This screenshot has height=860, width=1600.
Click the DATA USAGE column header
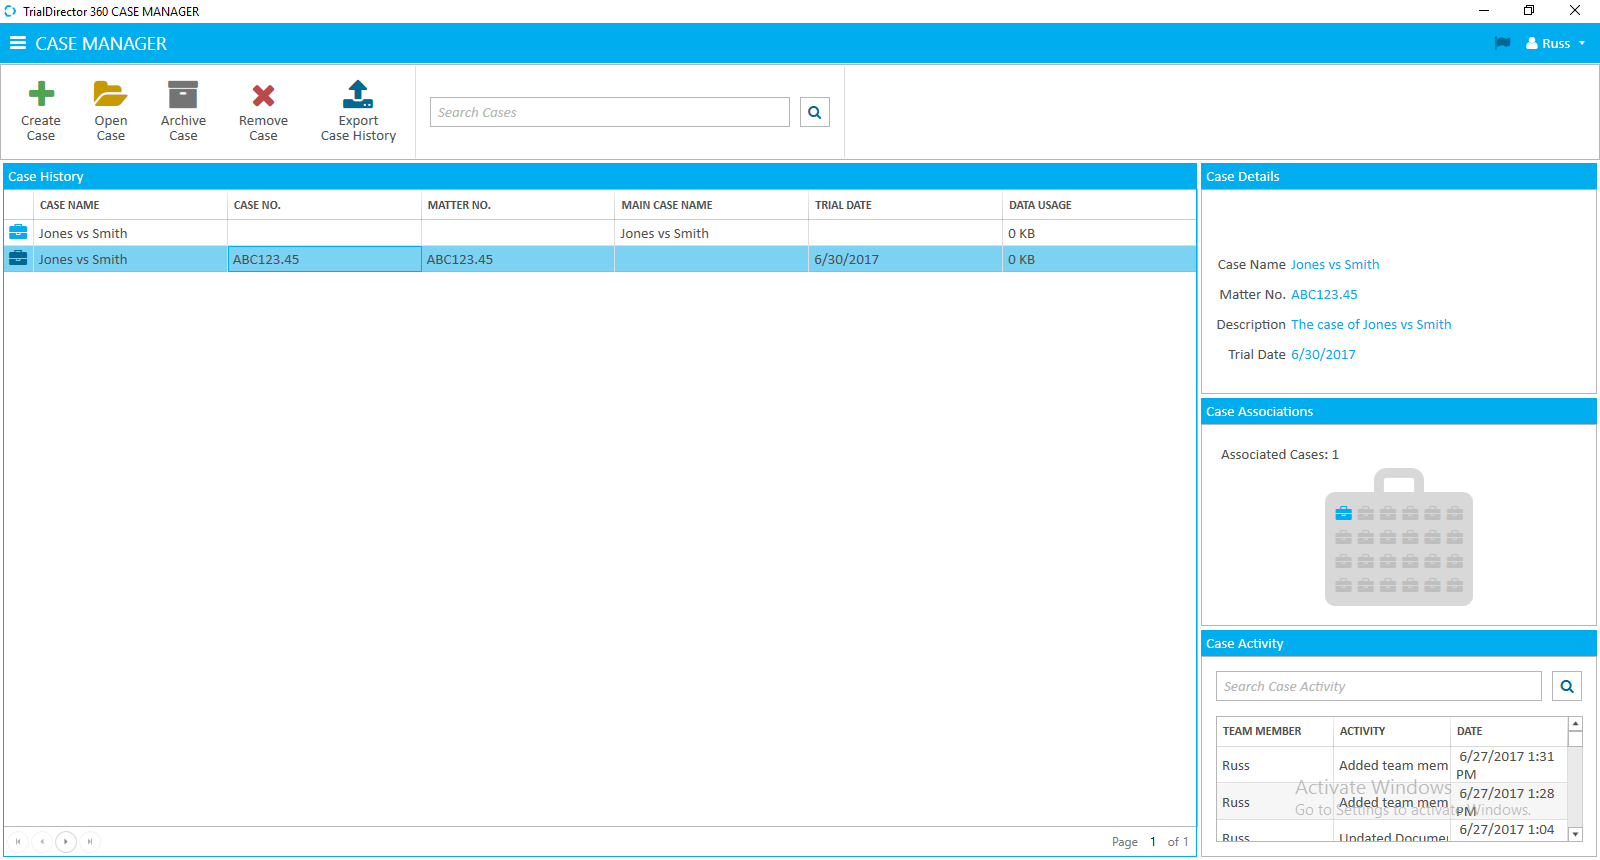[1040, 205]
